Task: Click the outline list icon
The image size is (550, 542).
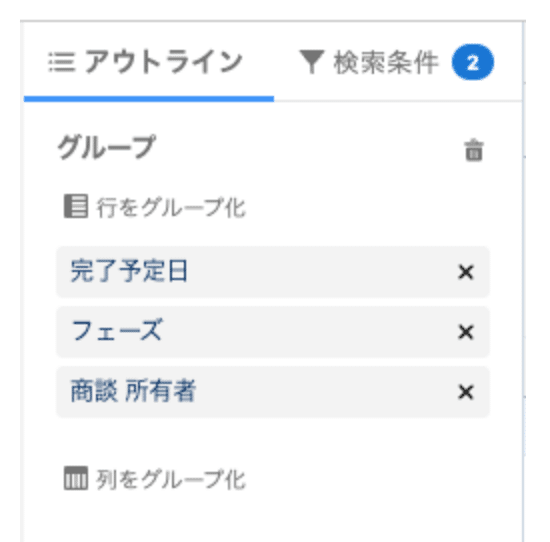Action: pos(61,62)
